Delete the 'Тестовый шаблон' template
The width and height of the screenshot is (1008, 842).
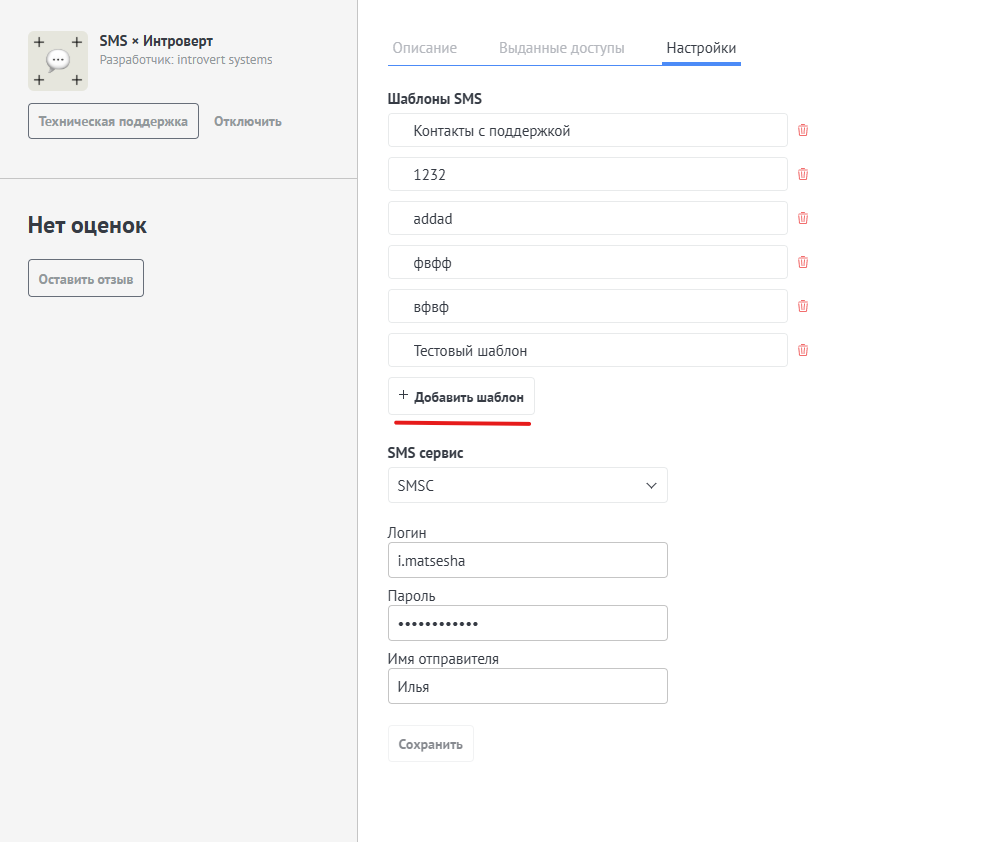coord(803,350)
